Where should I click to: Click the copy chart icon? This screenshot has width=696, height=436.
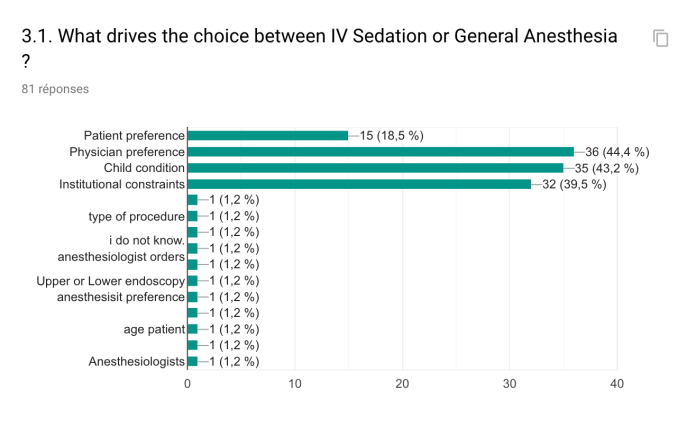(x=660, y=38)
